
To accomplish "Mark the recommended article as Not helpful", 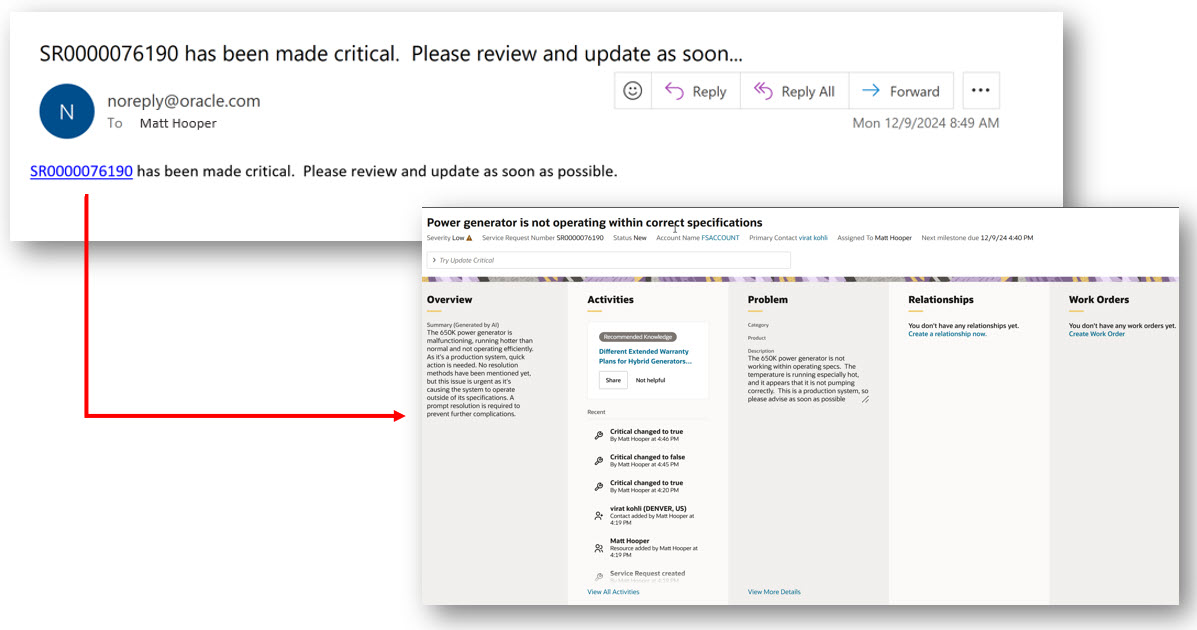I will (x=650, y=380).
